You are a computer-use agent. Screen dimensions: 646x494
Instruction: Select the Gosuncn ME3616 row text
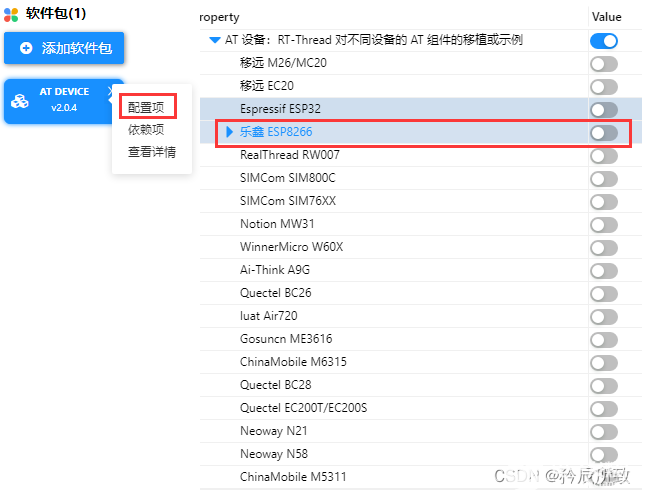point(286,339)
